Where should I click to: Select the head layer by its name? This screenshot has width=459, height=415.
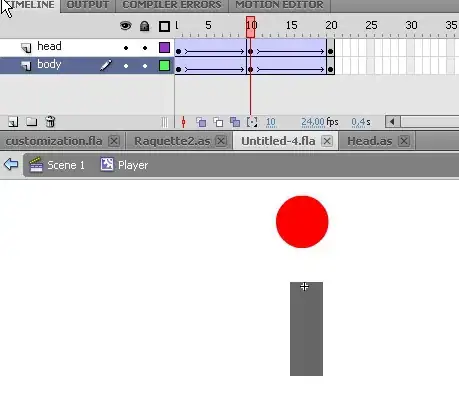click(49, 46)
